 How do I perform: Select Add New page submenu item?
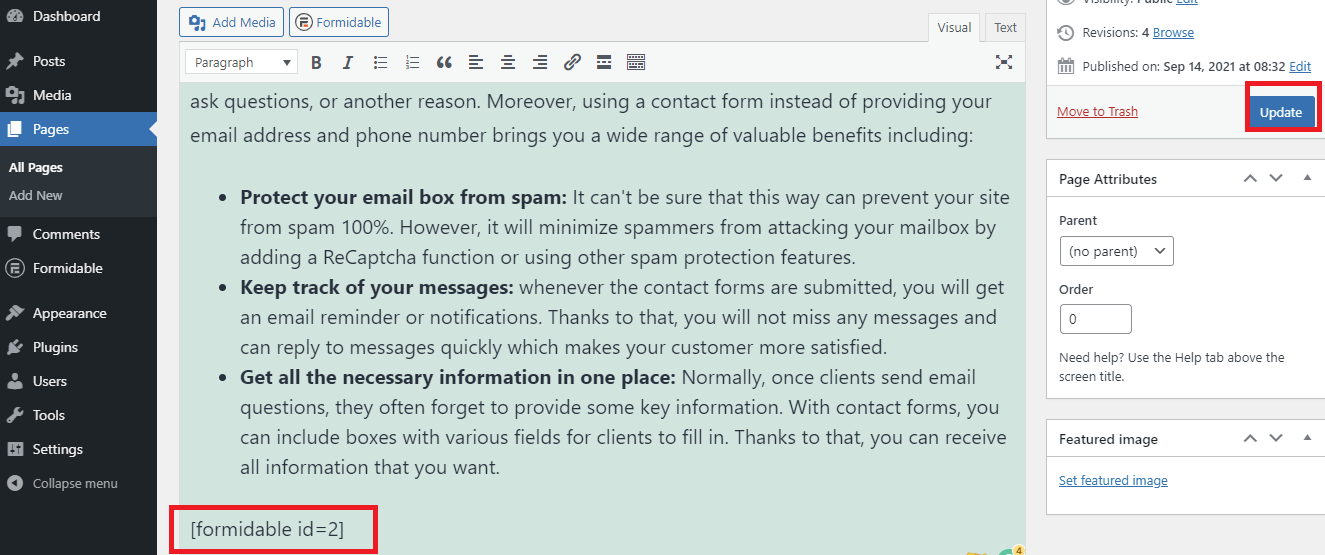click(36, 195)
